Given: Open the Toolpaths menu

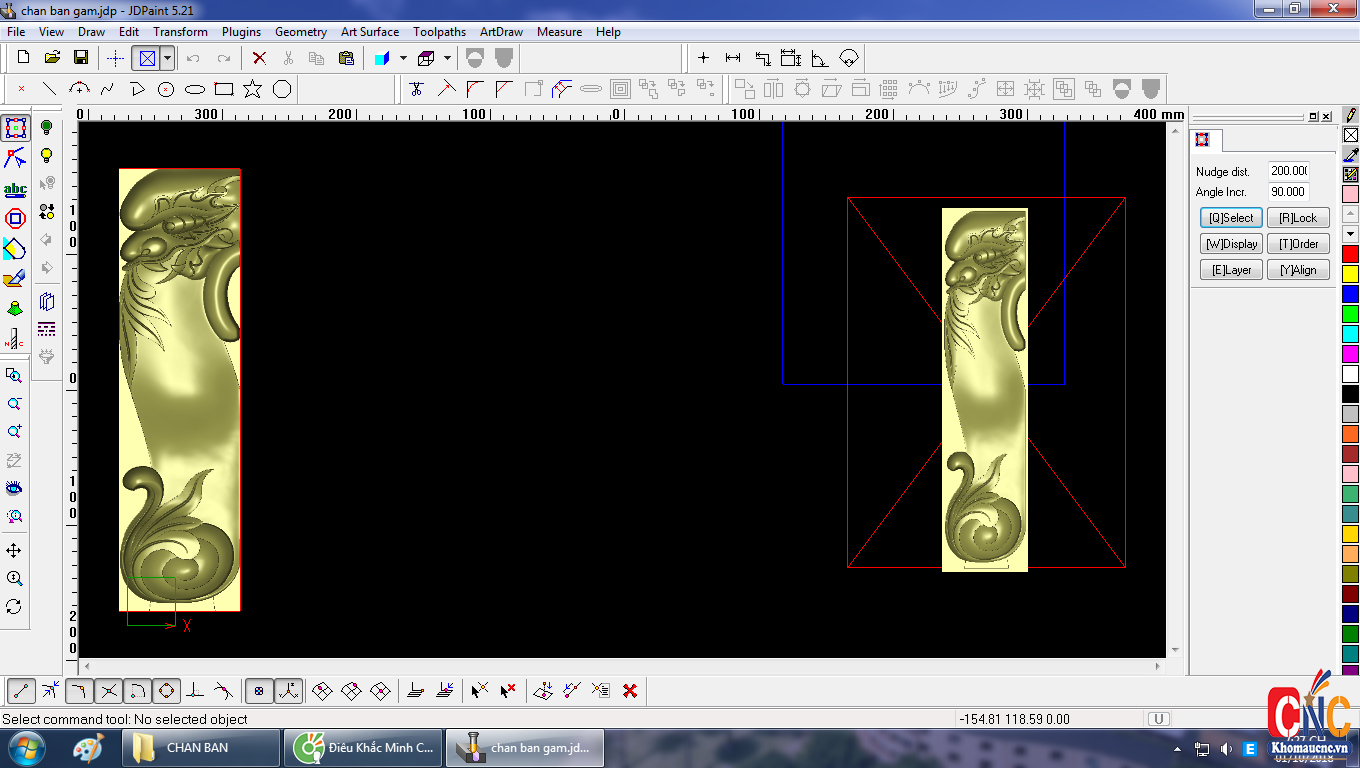Looking at the screenshot, I should point(439,32).
